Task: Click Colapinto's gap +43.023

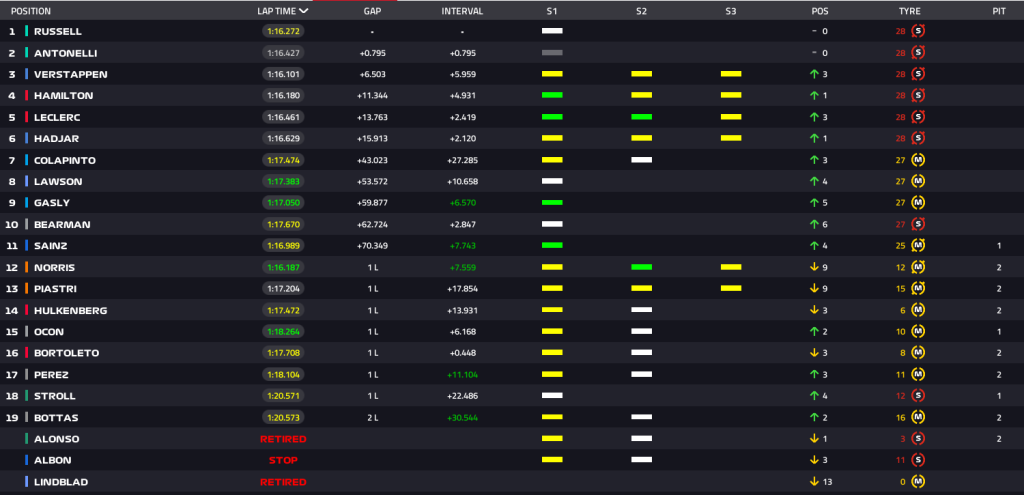Action: (372, 160)
